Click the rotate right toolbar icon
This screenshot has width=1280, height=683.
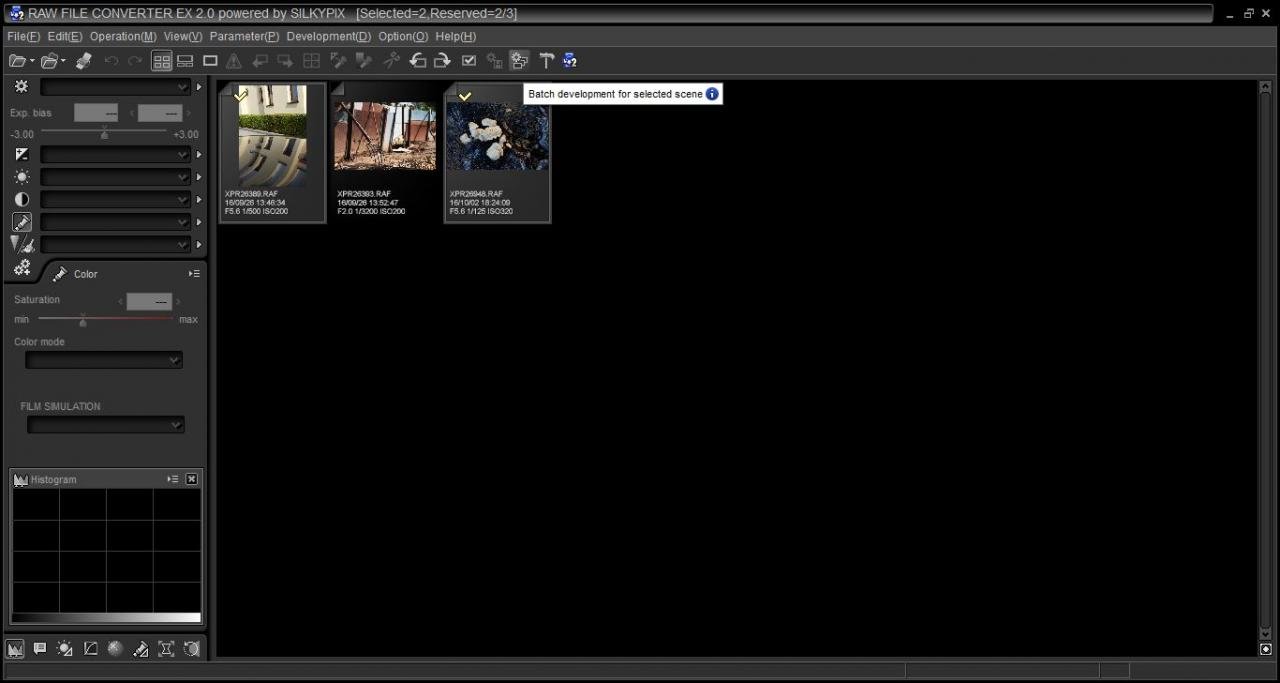(x=441, y=61)
